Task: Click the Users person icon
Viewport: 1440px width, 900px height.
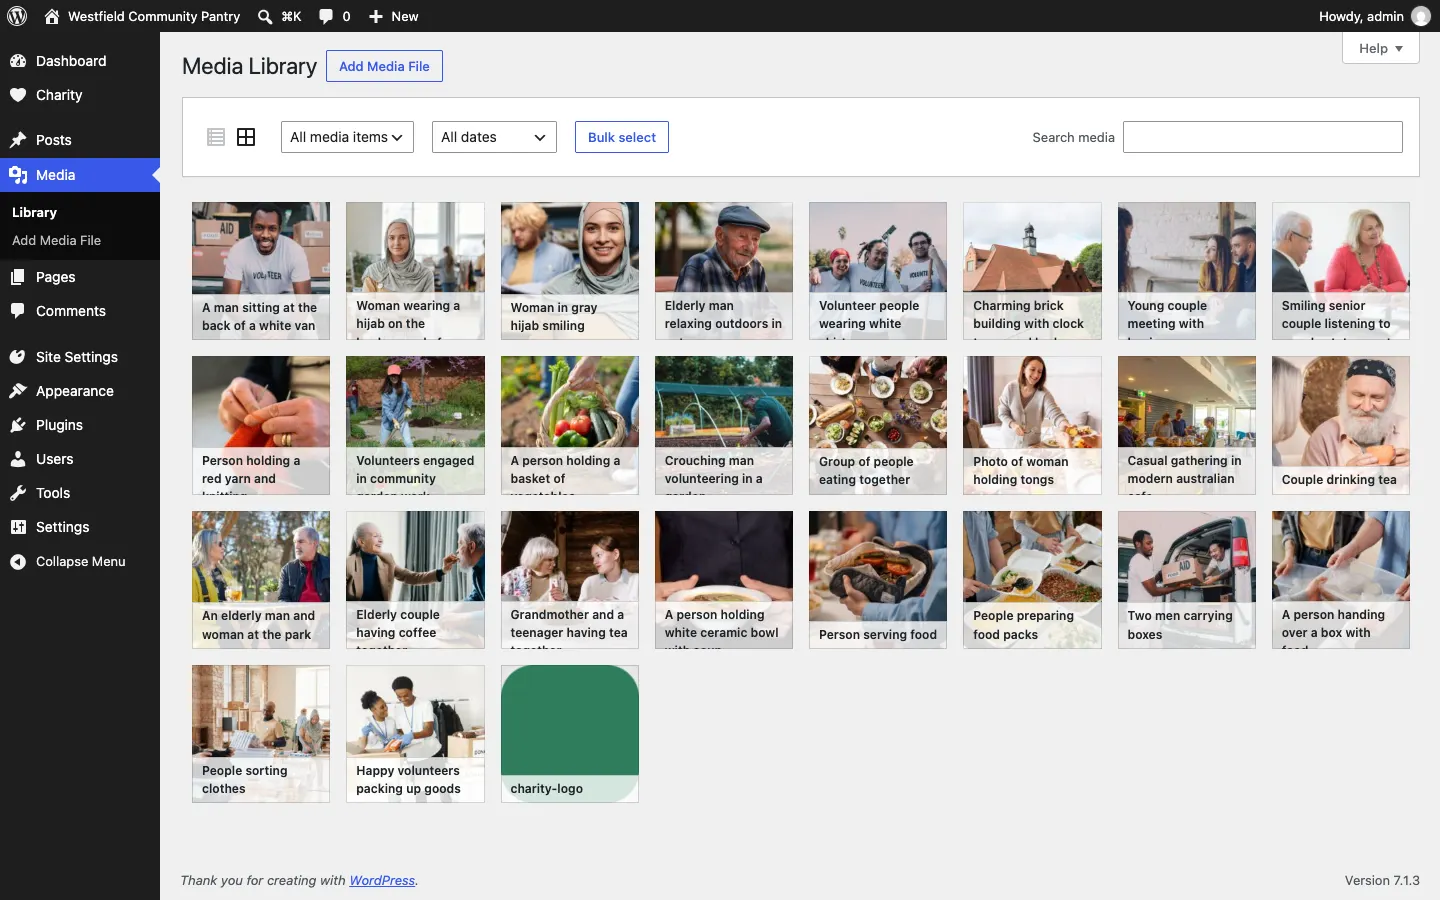Action: [x=18, y=459]
